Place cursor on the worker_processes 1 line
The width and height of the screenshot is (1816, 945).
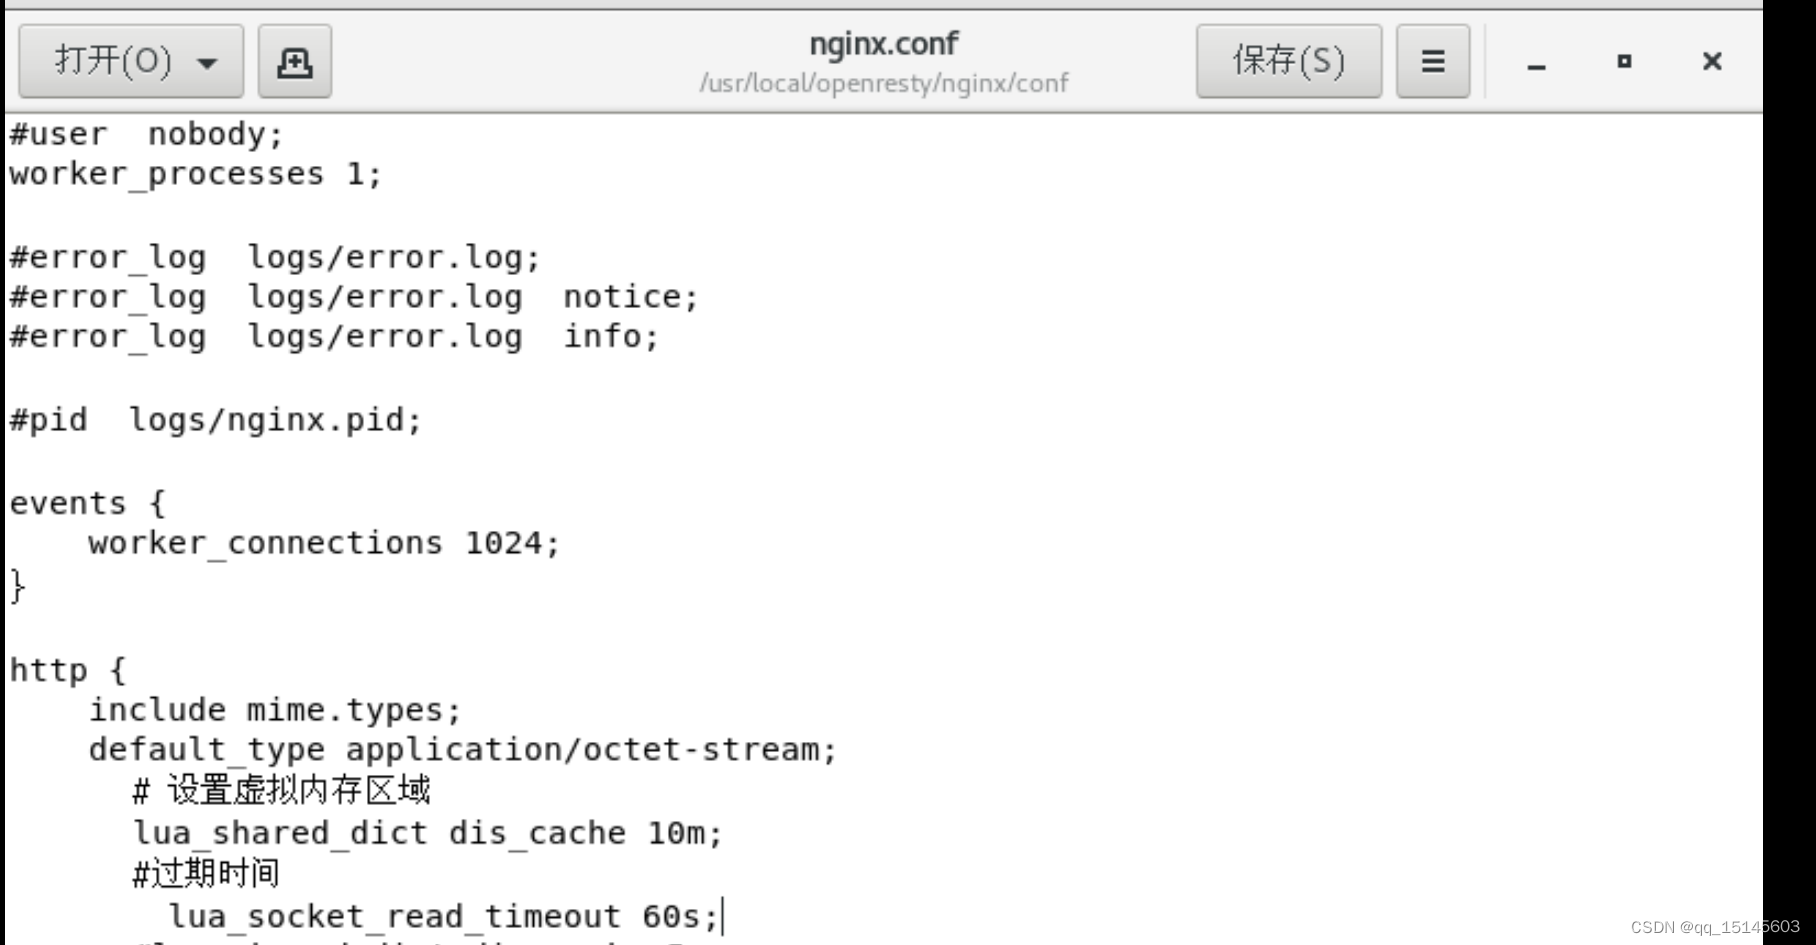coord(193,174)
